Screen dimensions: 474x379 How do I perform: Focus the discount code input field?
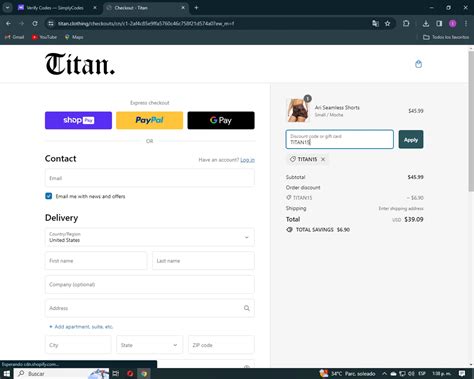tap(339, 139)
